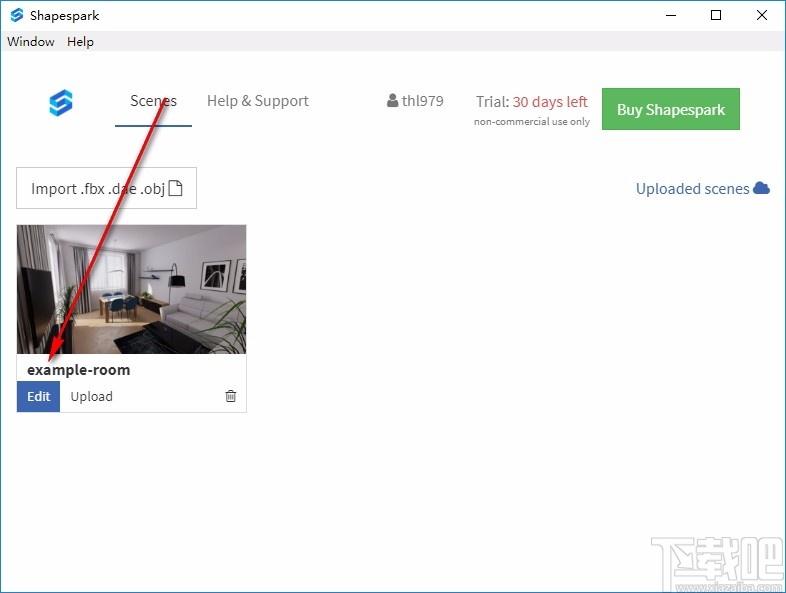Delete example-room with the trash icon

point(231,396)
